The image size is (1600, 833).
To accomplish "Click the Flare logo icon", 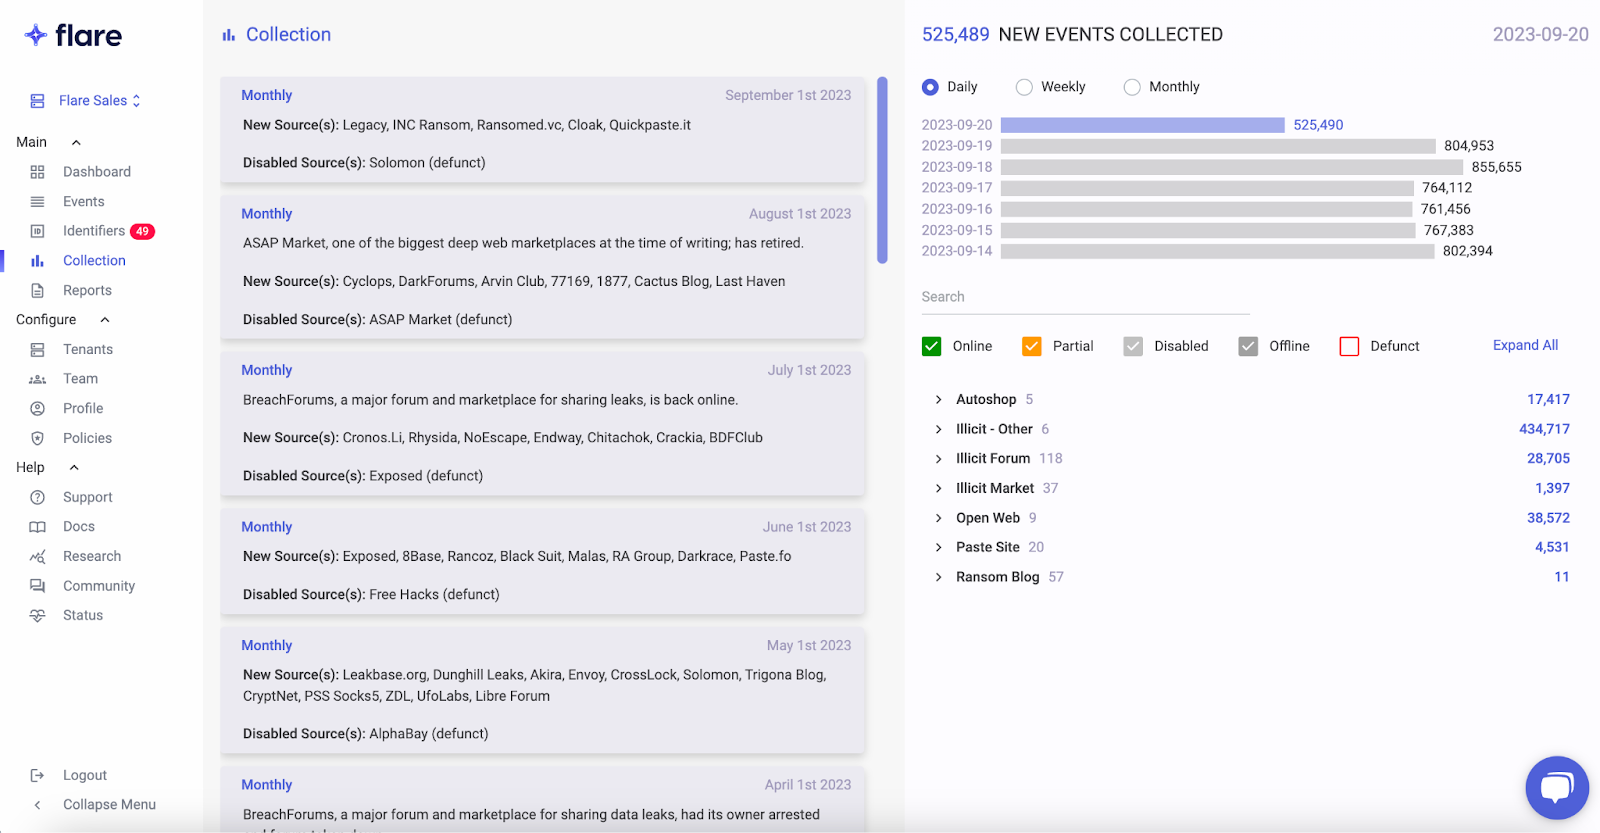I will pyautogui.click(x=36, y=35).
